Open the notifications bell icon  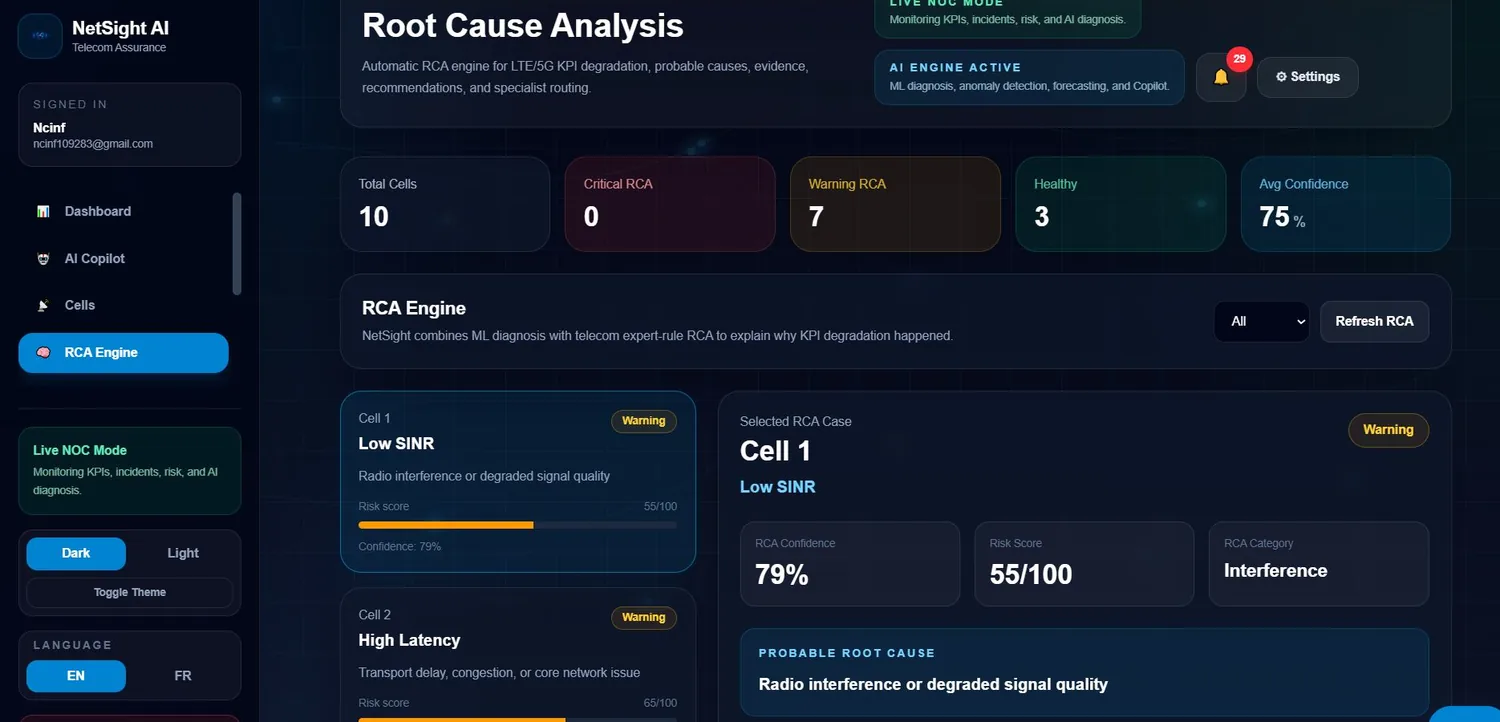1221,77
